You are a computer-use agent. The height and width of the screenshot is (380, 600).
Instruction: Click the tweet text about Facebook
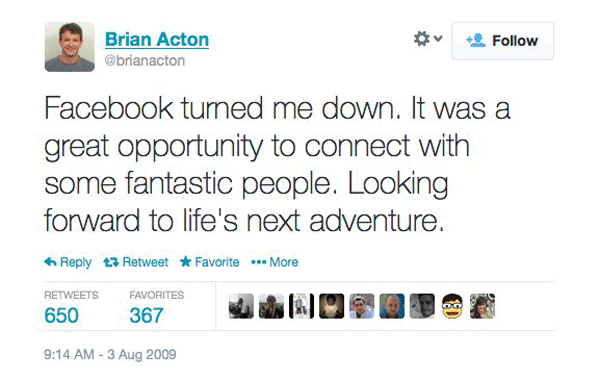point(277,165)
